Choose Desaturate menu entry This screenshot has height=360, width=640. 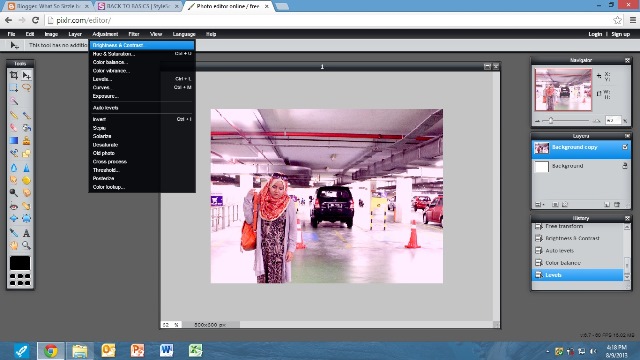coord(142,145)
